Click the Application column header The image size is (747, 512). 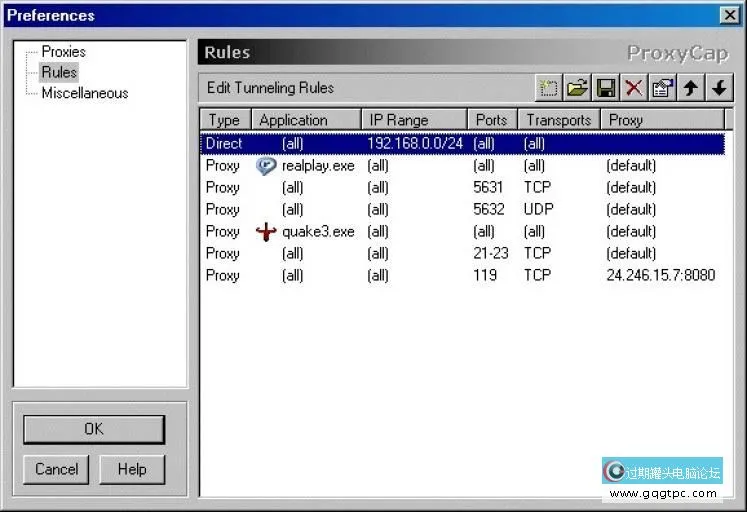(293, 120)
